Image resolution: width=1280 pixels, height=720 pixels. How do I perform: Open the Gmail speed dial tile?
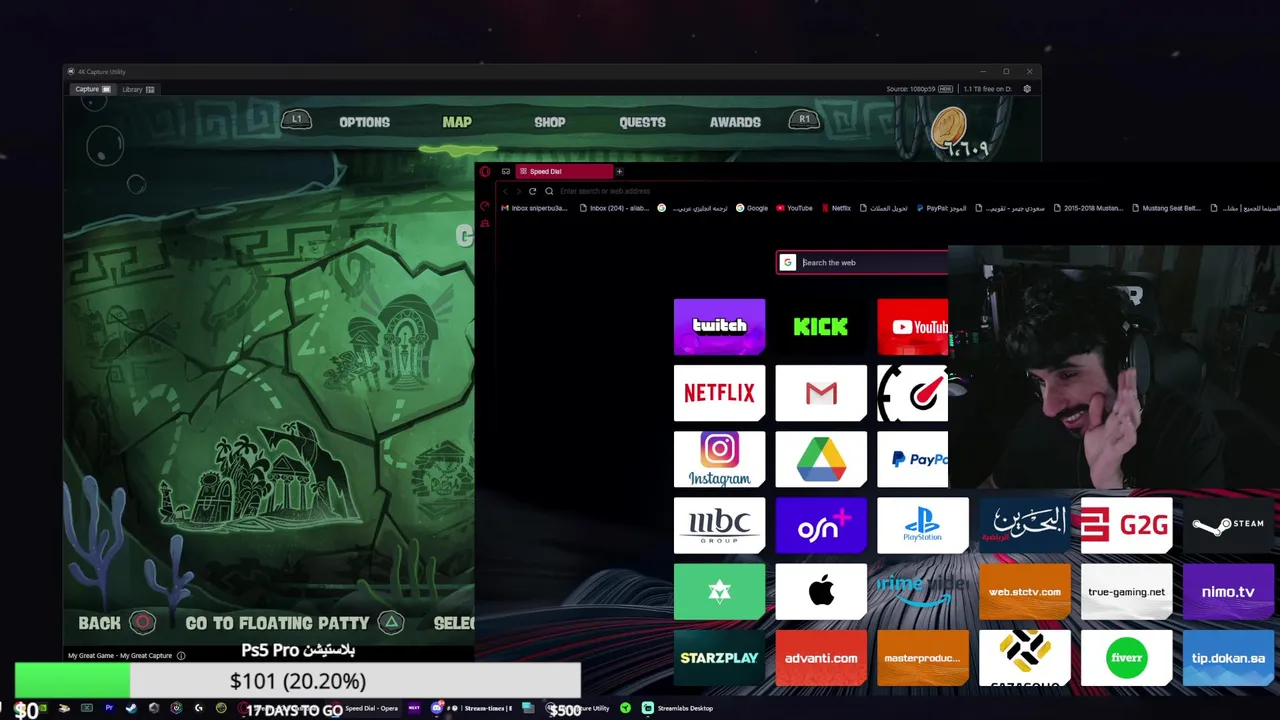[820, 393]
